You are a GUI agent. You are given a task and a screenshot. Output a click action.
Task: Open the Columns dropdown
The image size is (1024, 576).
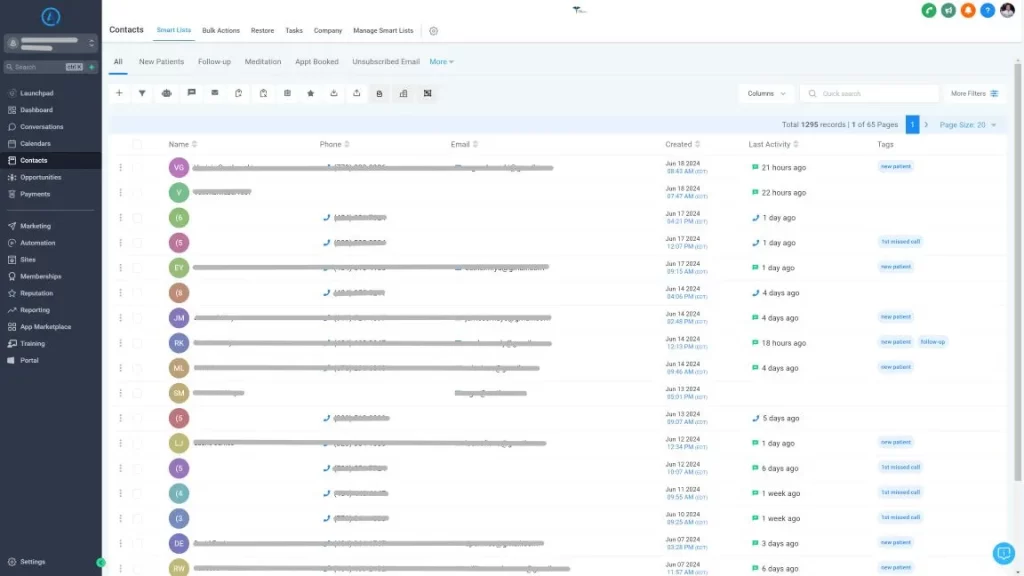point(766,93)
